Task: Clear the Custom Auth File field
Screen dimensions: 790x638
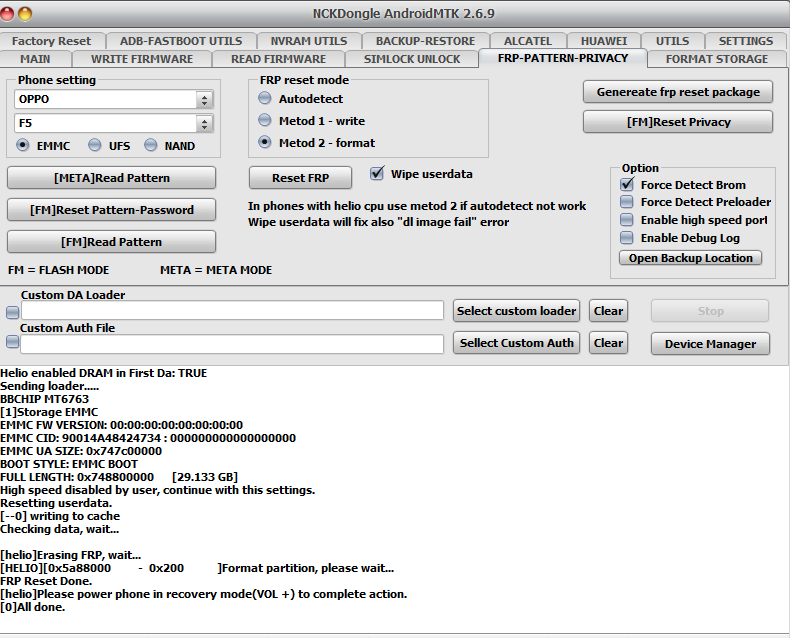Action: coord(608,343)
